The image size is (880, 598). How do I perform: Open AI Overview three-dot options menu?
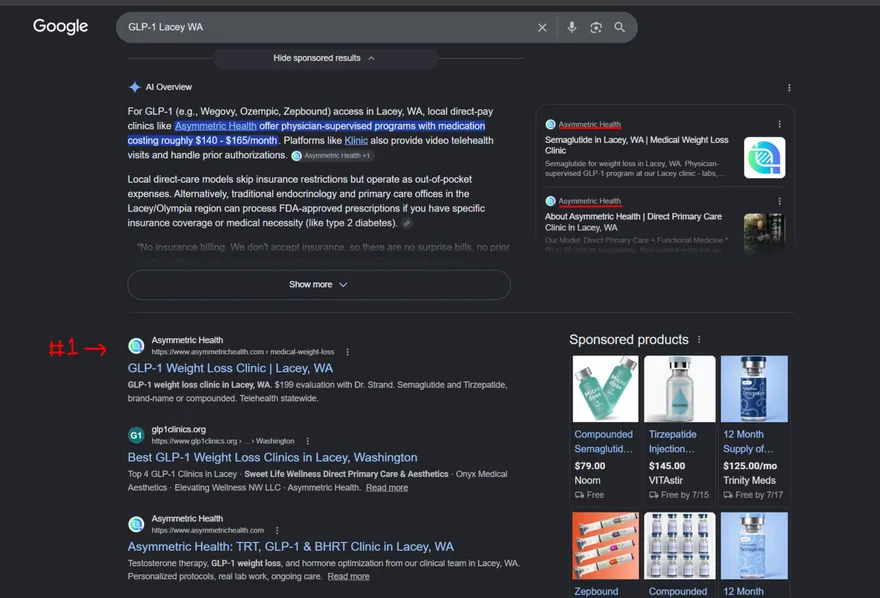789,88
